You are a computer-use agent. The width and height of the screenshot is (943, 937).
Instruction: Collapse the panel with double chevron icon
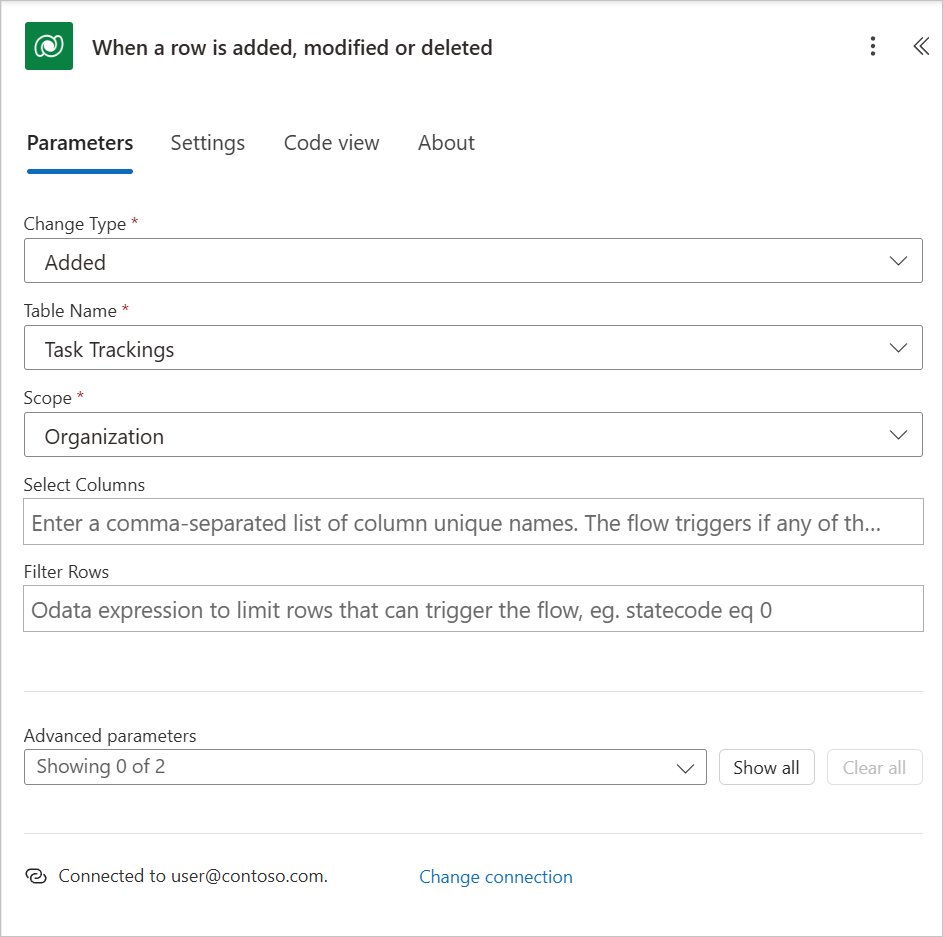(921, 46)
